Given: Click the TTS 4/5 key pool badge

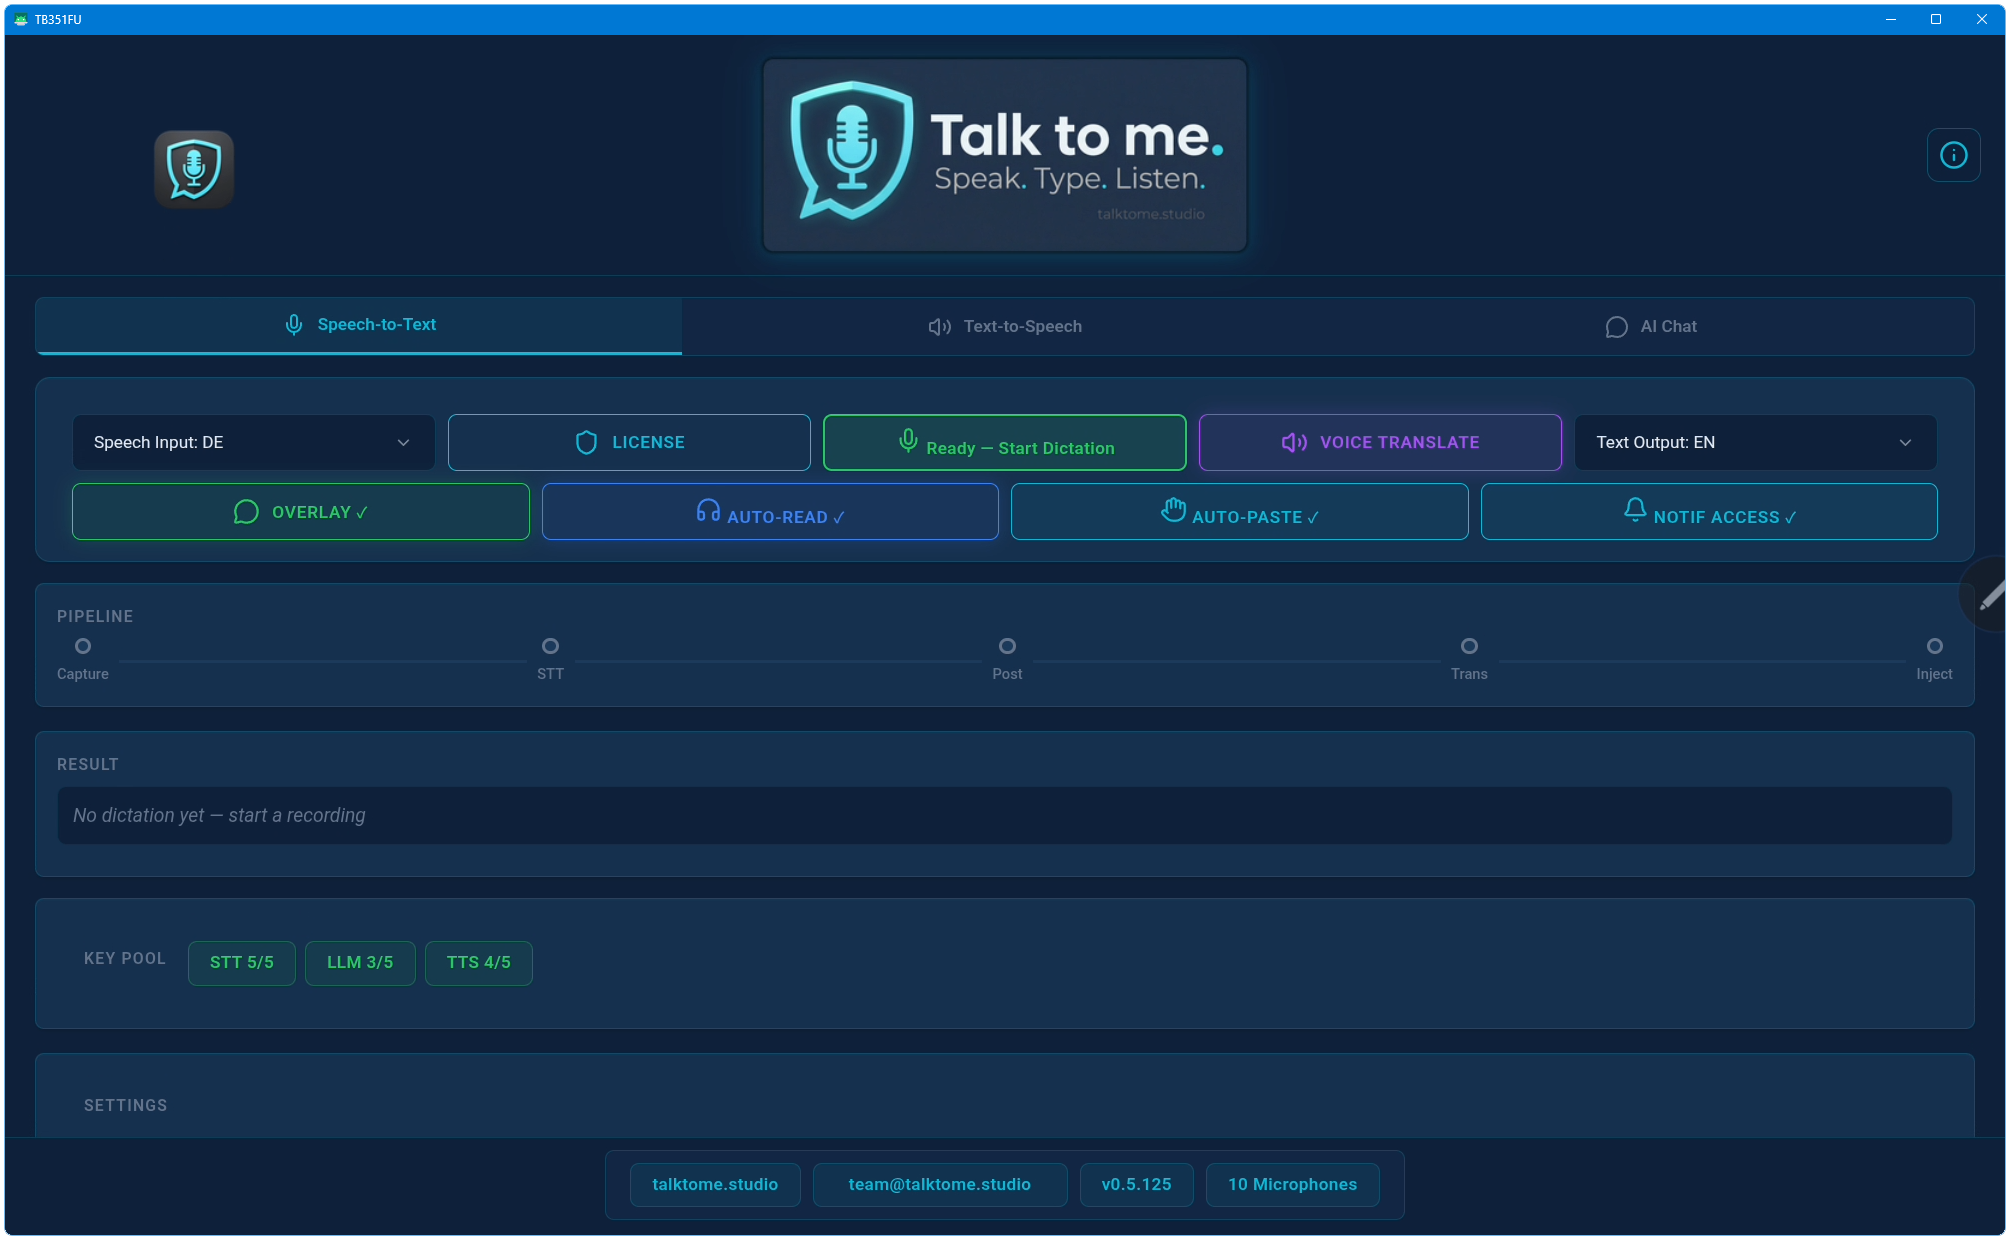Looking at the screenshot, I should (479, 962).
